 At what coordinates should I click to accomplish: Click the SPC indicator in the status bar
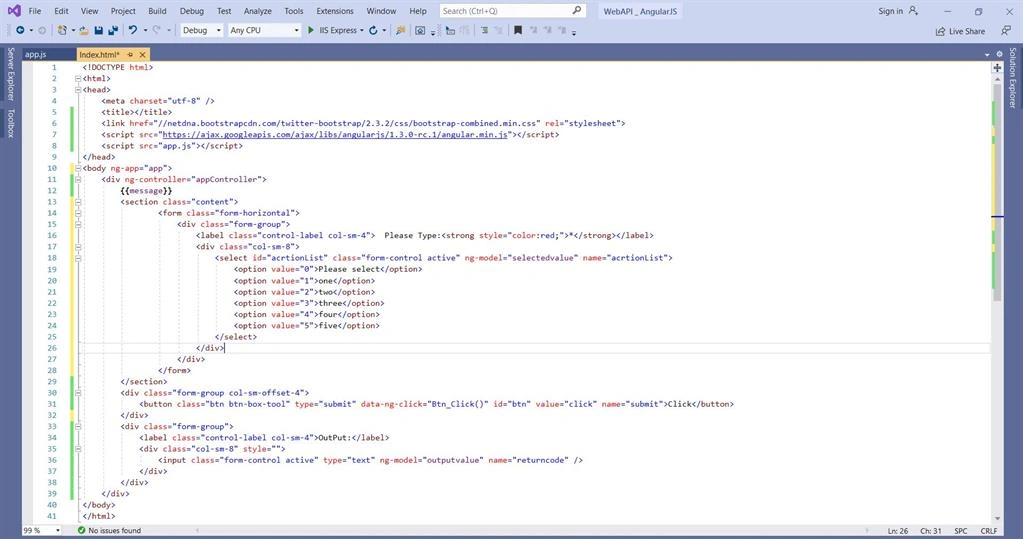click(960, 531)
